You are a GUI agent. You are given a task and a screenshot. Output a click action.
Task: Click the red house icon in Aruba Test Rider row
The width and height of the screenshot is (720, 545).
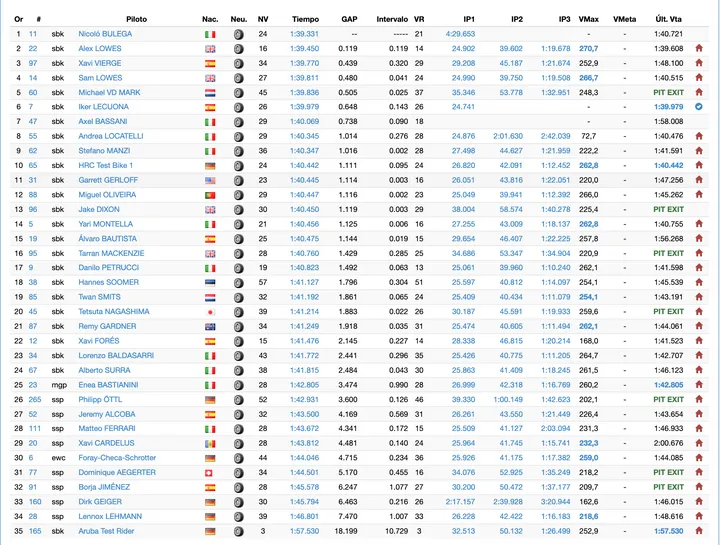(699, 531)
